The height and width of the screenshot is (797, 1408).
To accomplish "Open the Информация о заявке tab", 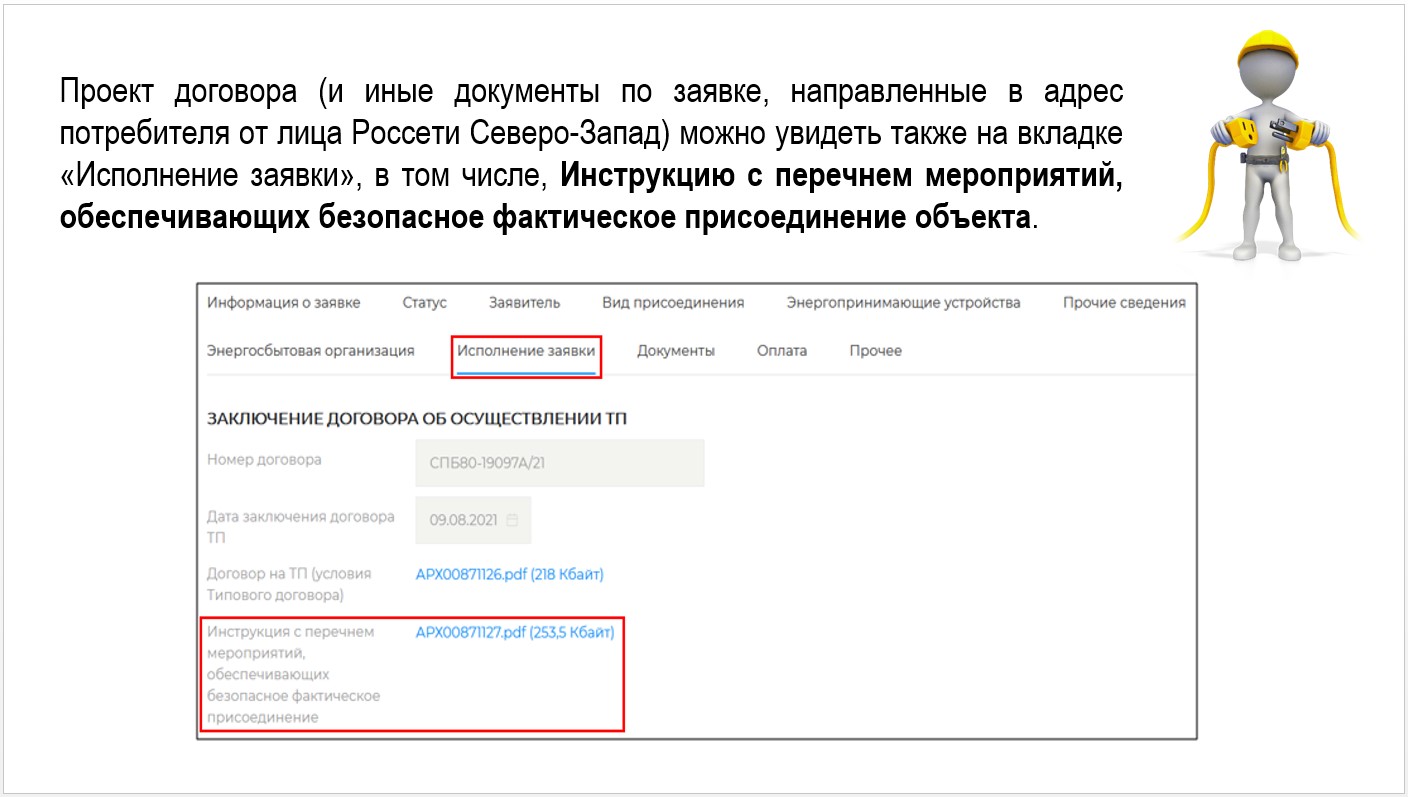I will click(x=283, y=303).
